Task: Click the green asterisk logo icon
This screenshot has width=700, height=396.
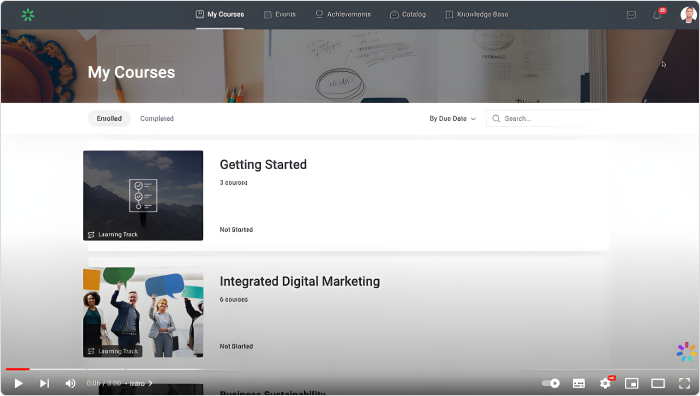Action: [x=28, y=15]
